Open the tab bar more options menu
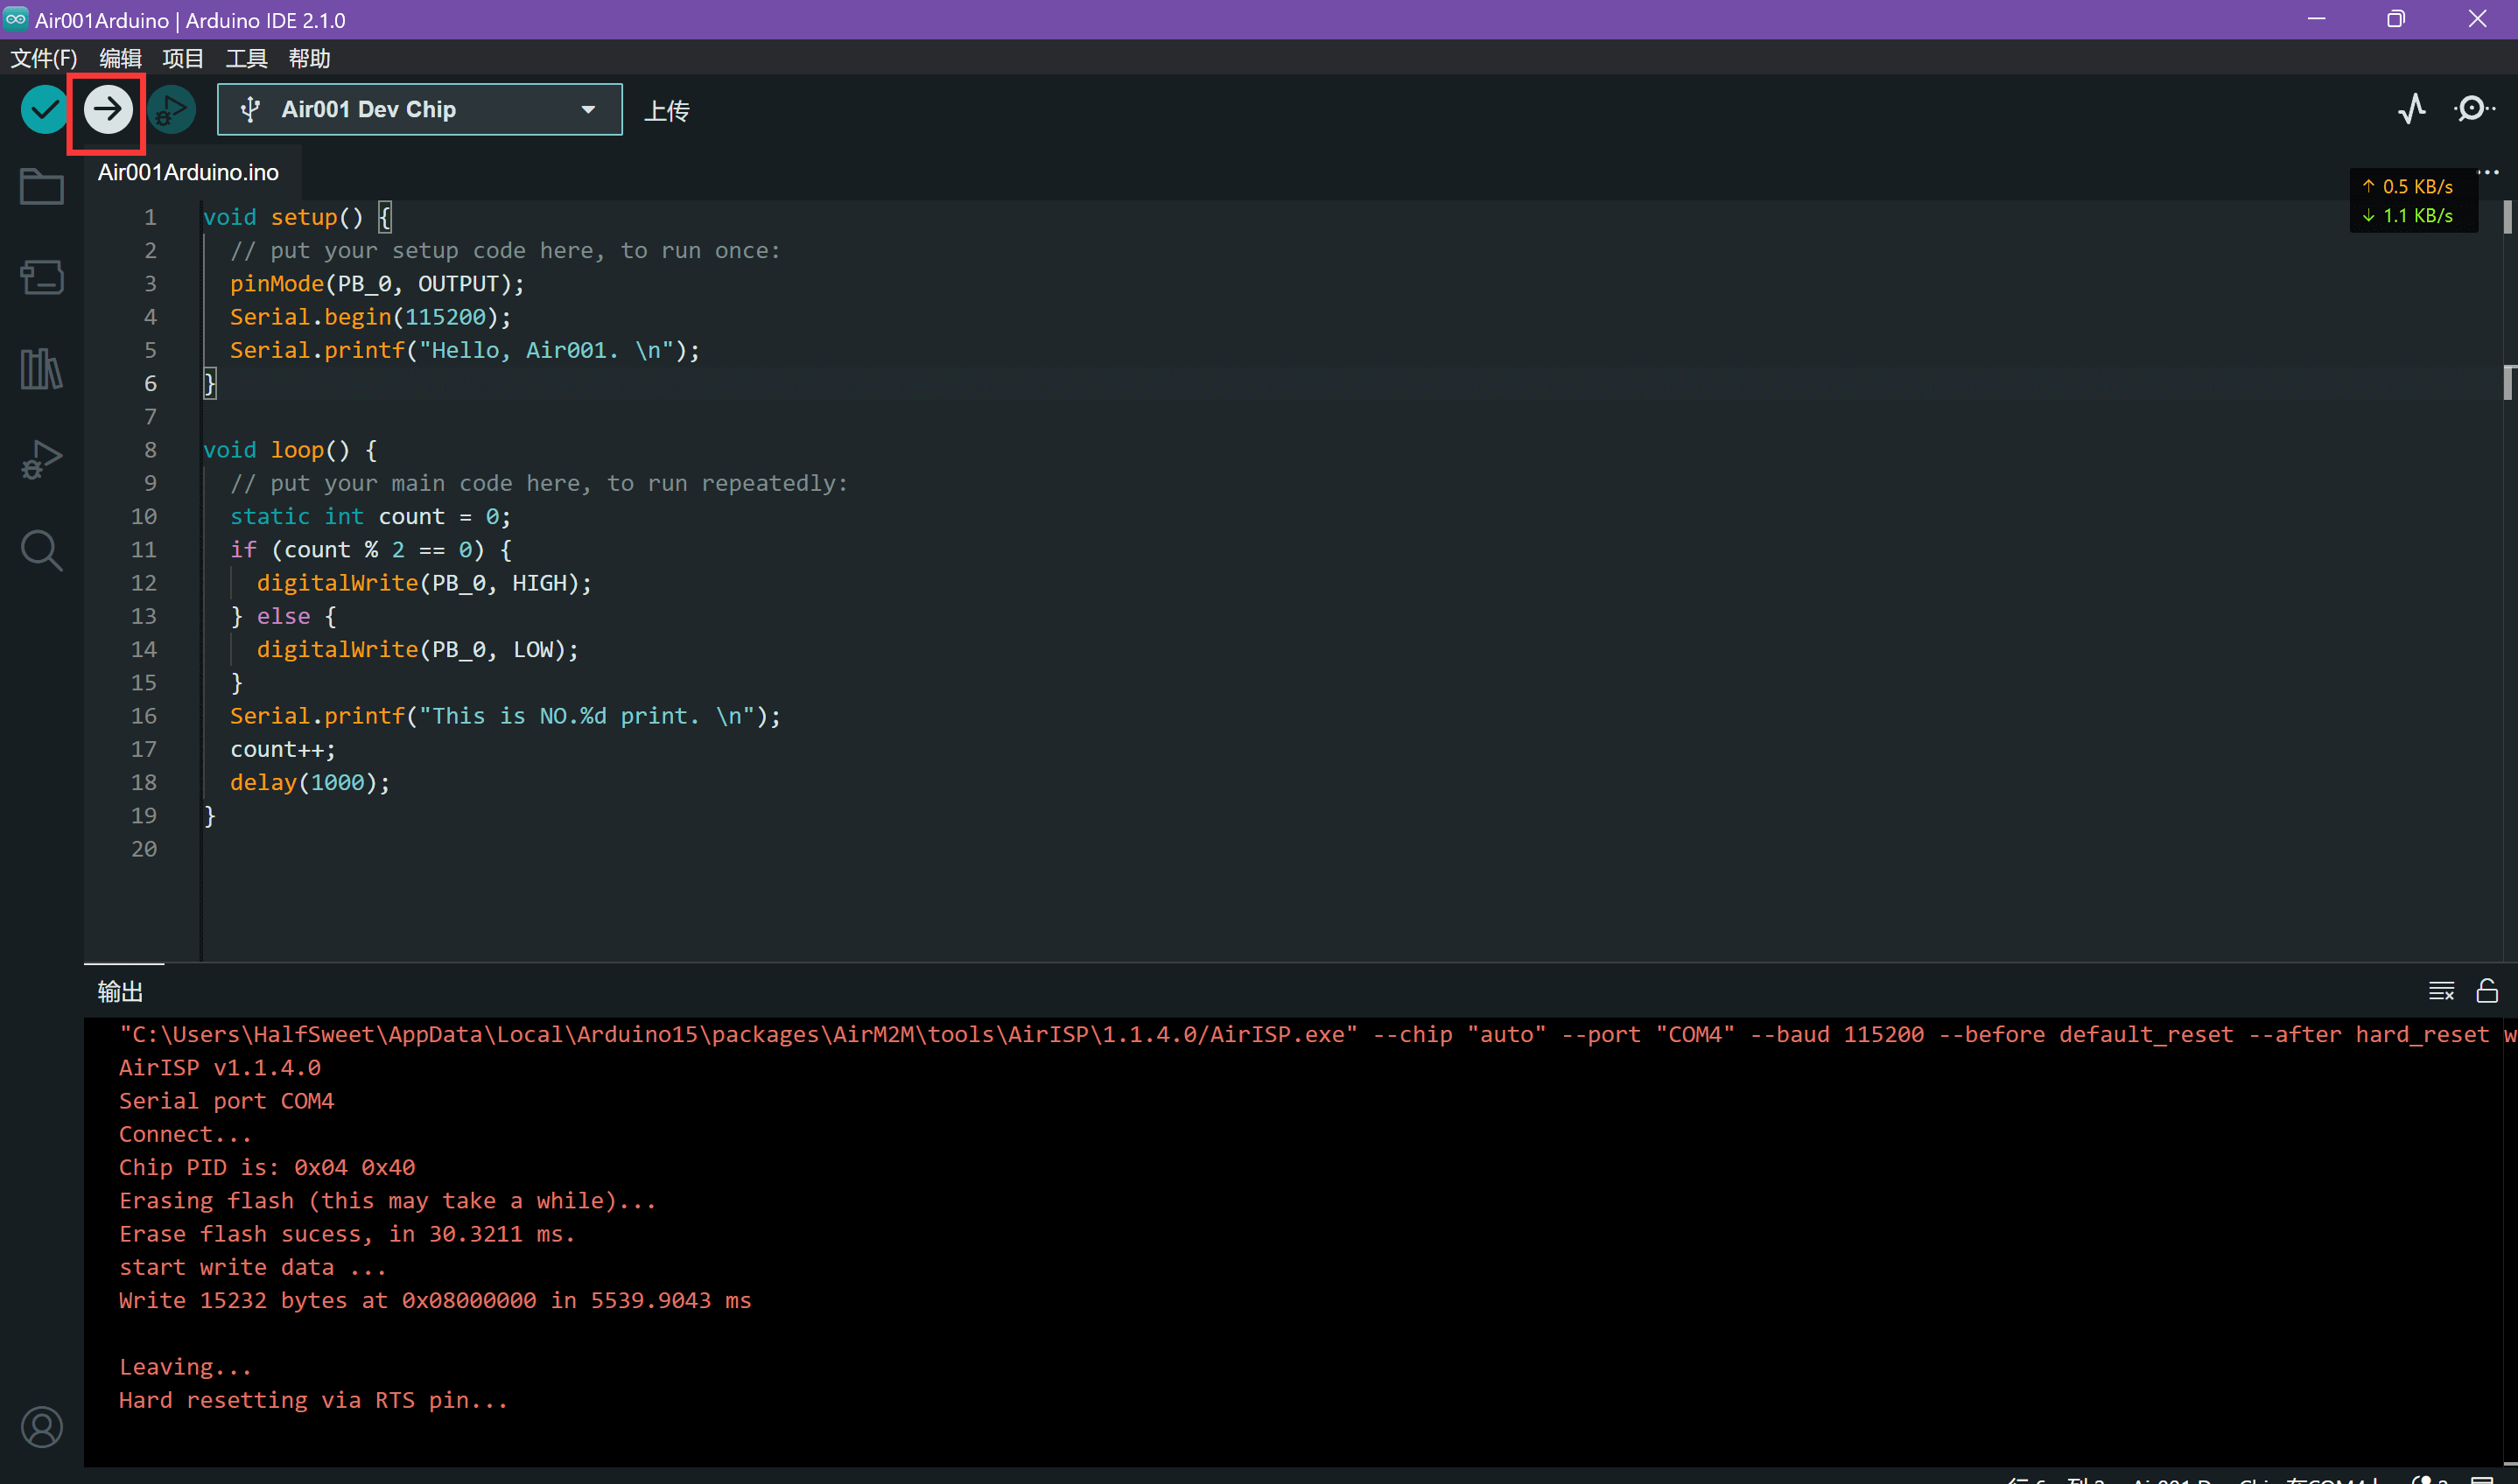The height and width of the screenshot is (1484, 2518). pyautogui.click(x=2488, y=172)
